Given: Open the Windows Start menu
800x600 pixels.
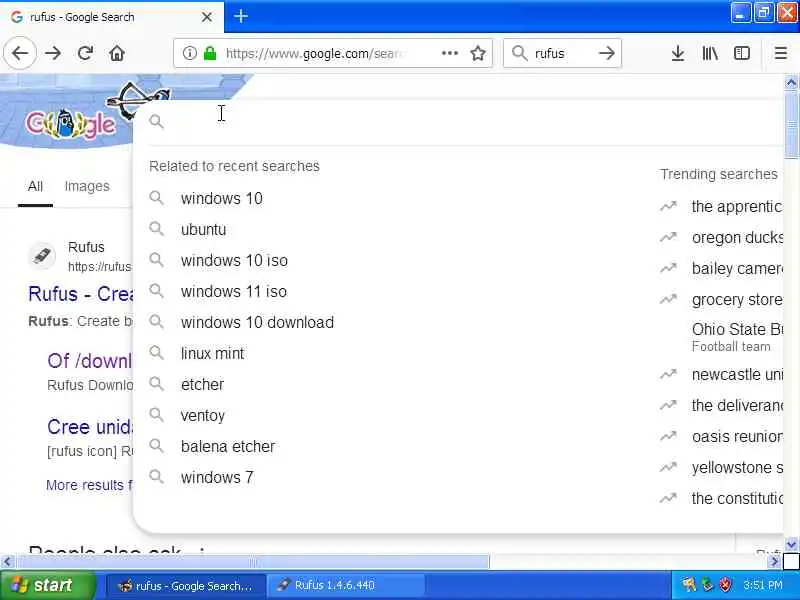Looking at the screenshot, I should click(48, 585).
